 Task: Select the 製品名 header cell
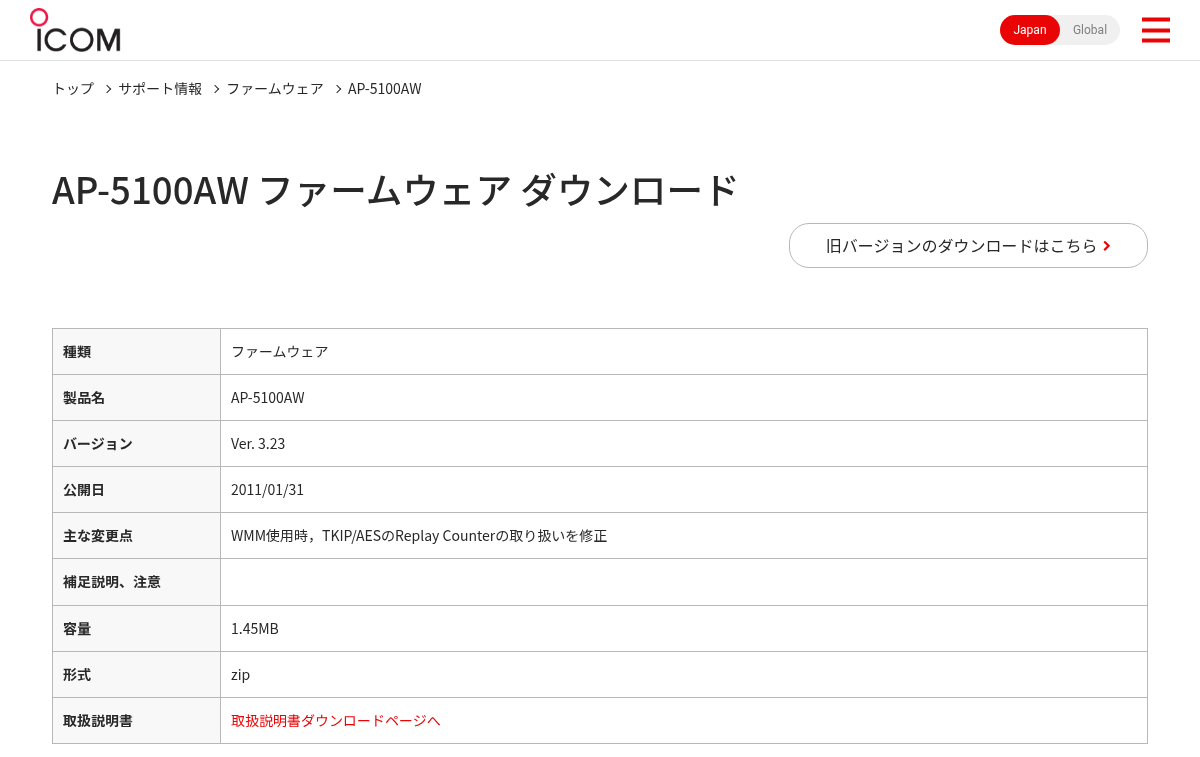click(136, 397)
